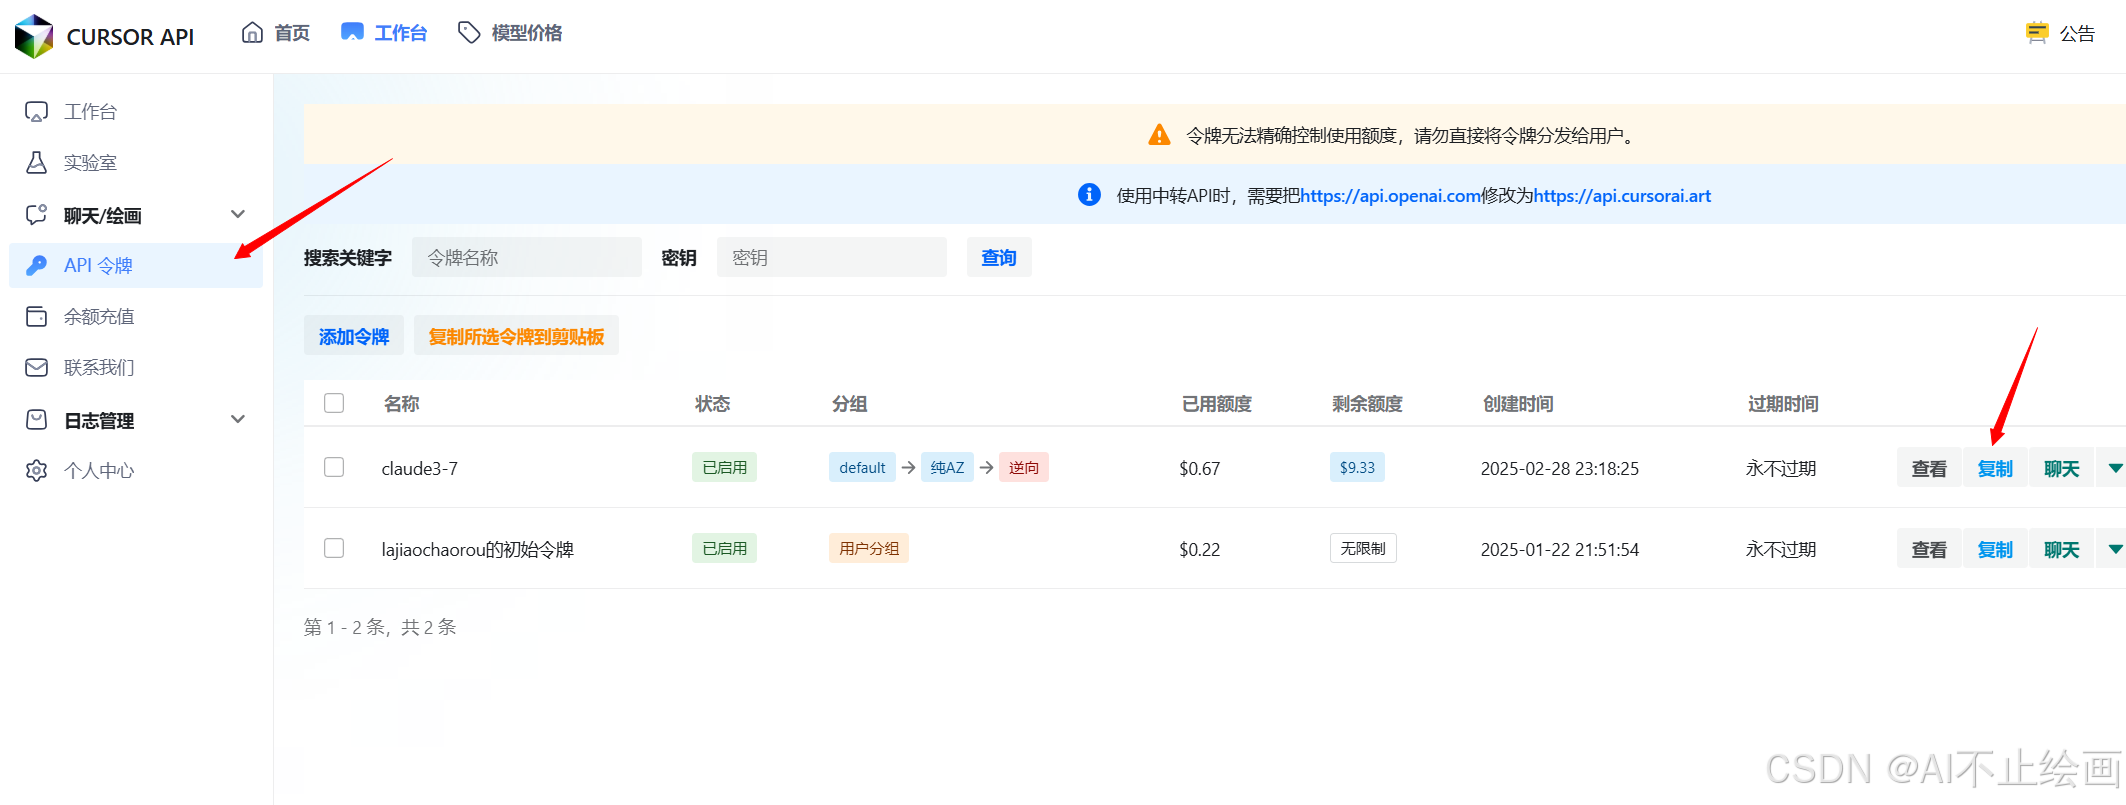Click the 已启用 status of claude3-7
This screenshot has width=2126, height=805.
coord(724,467)
